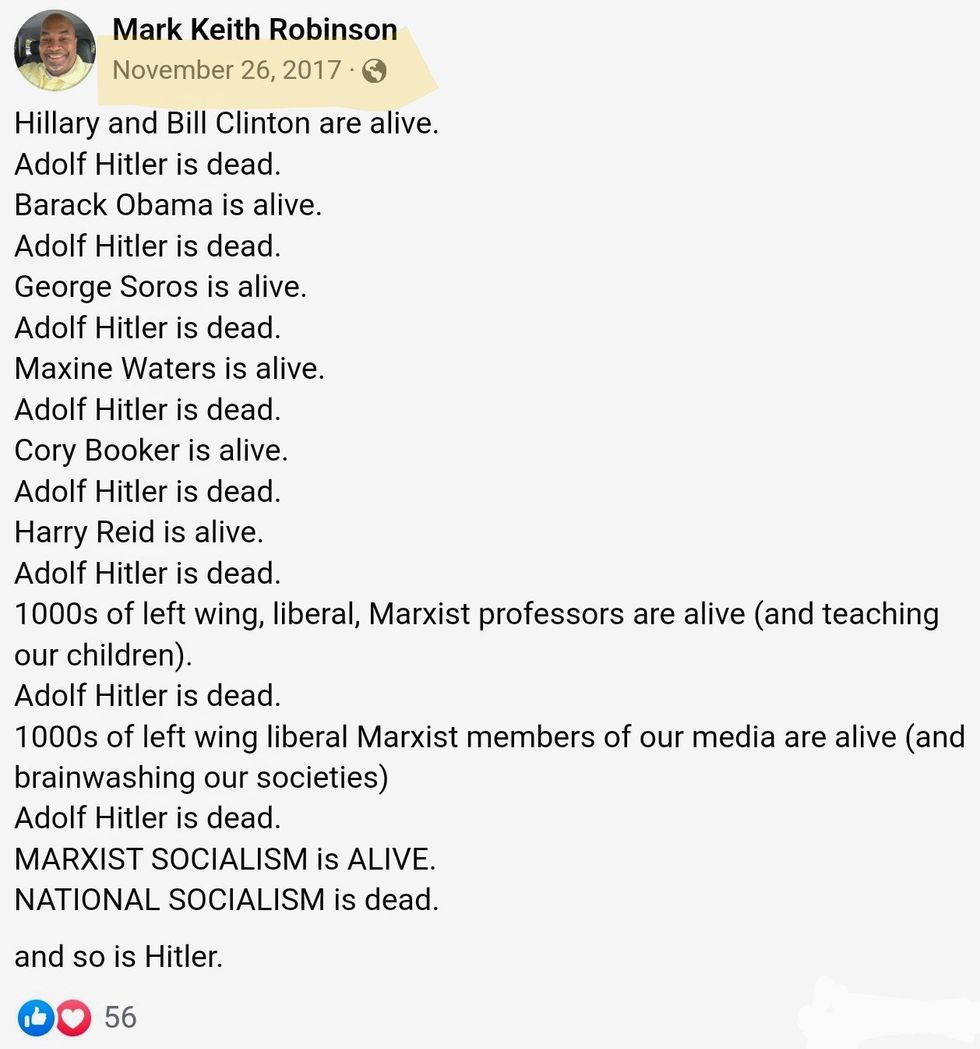Select the "Maxine Waters is alive." line
This screenshot has height=1049, width=980.
(169, 368)
